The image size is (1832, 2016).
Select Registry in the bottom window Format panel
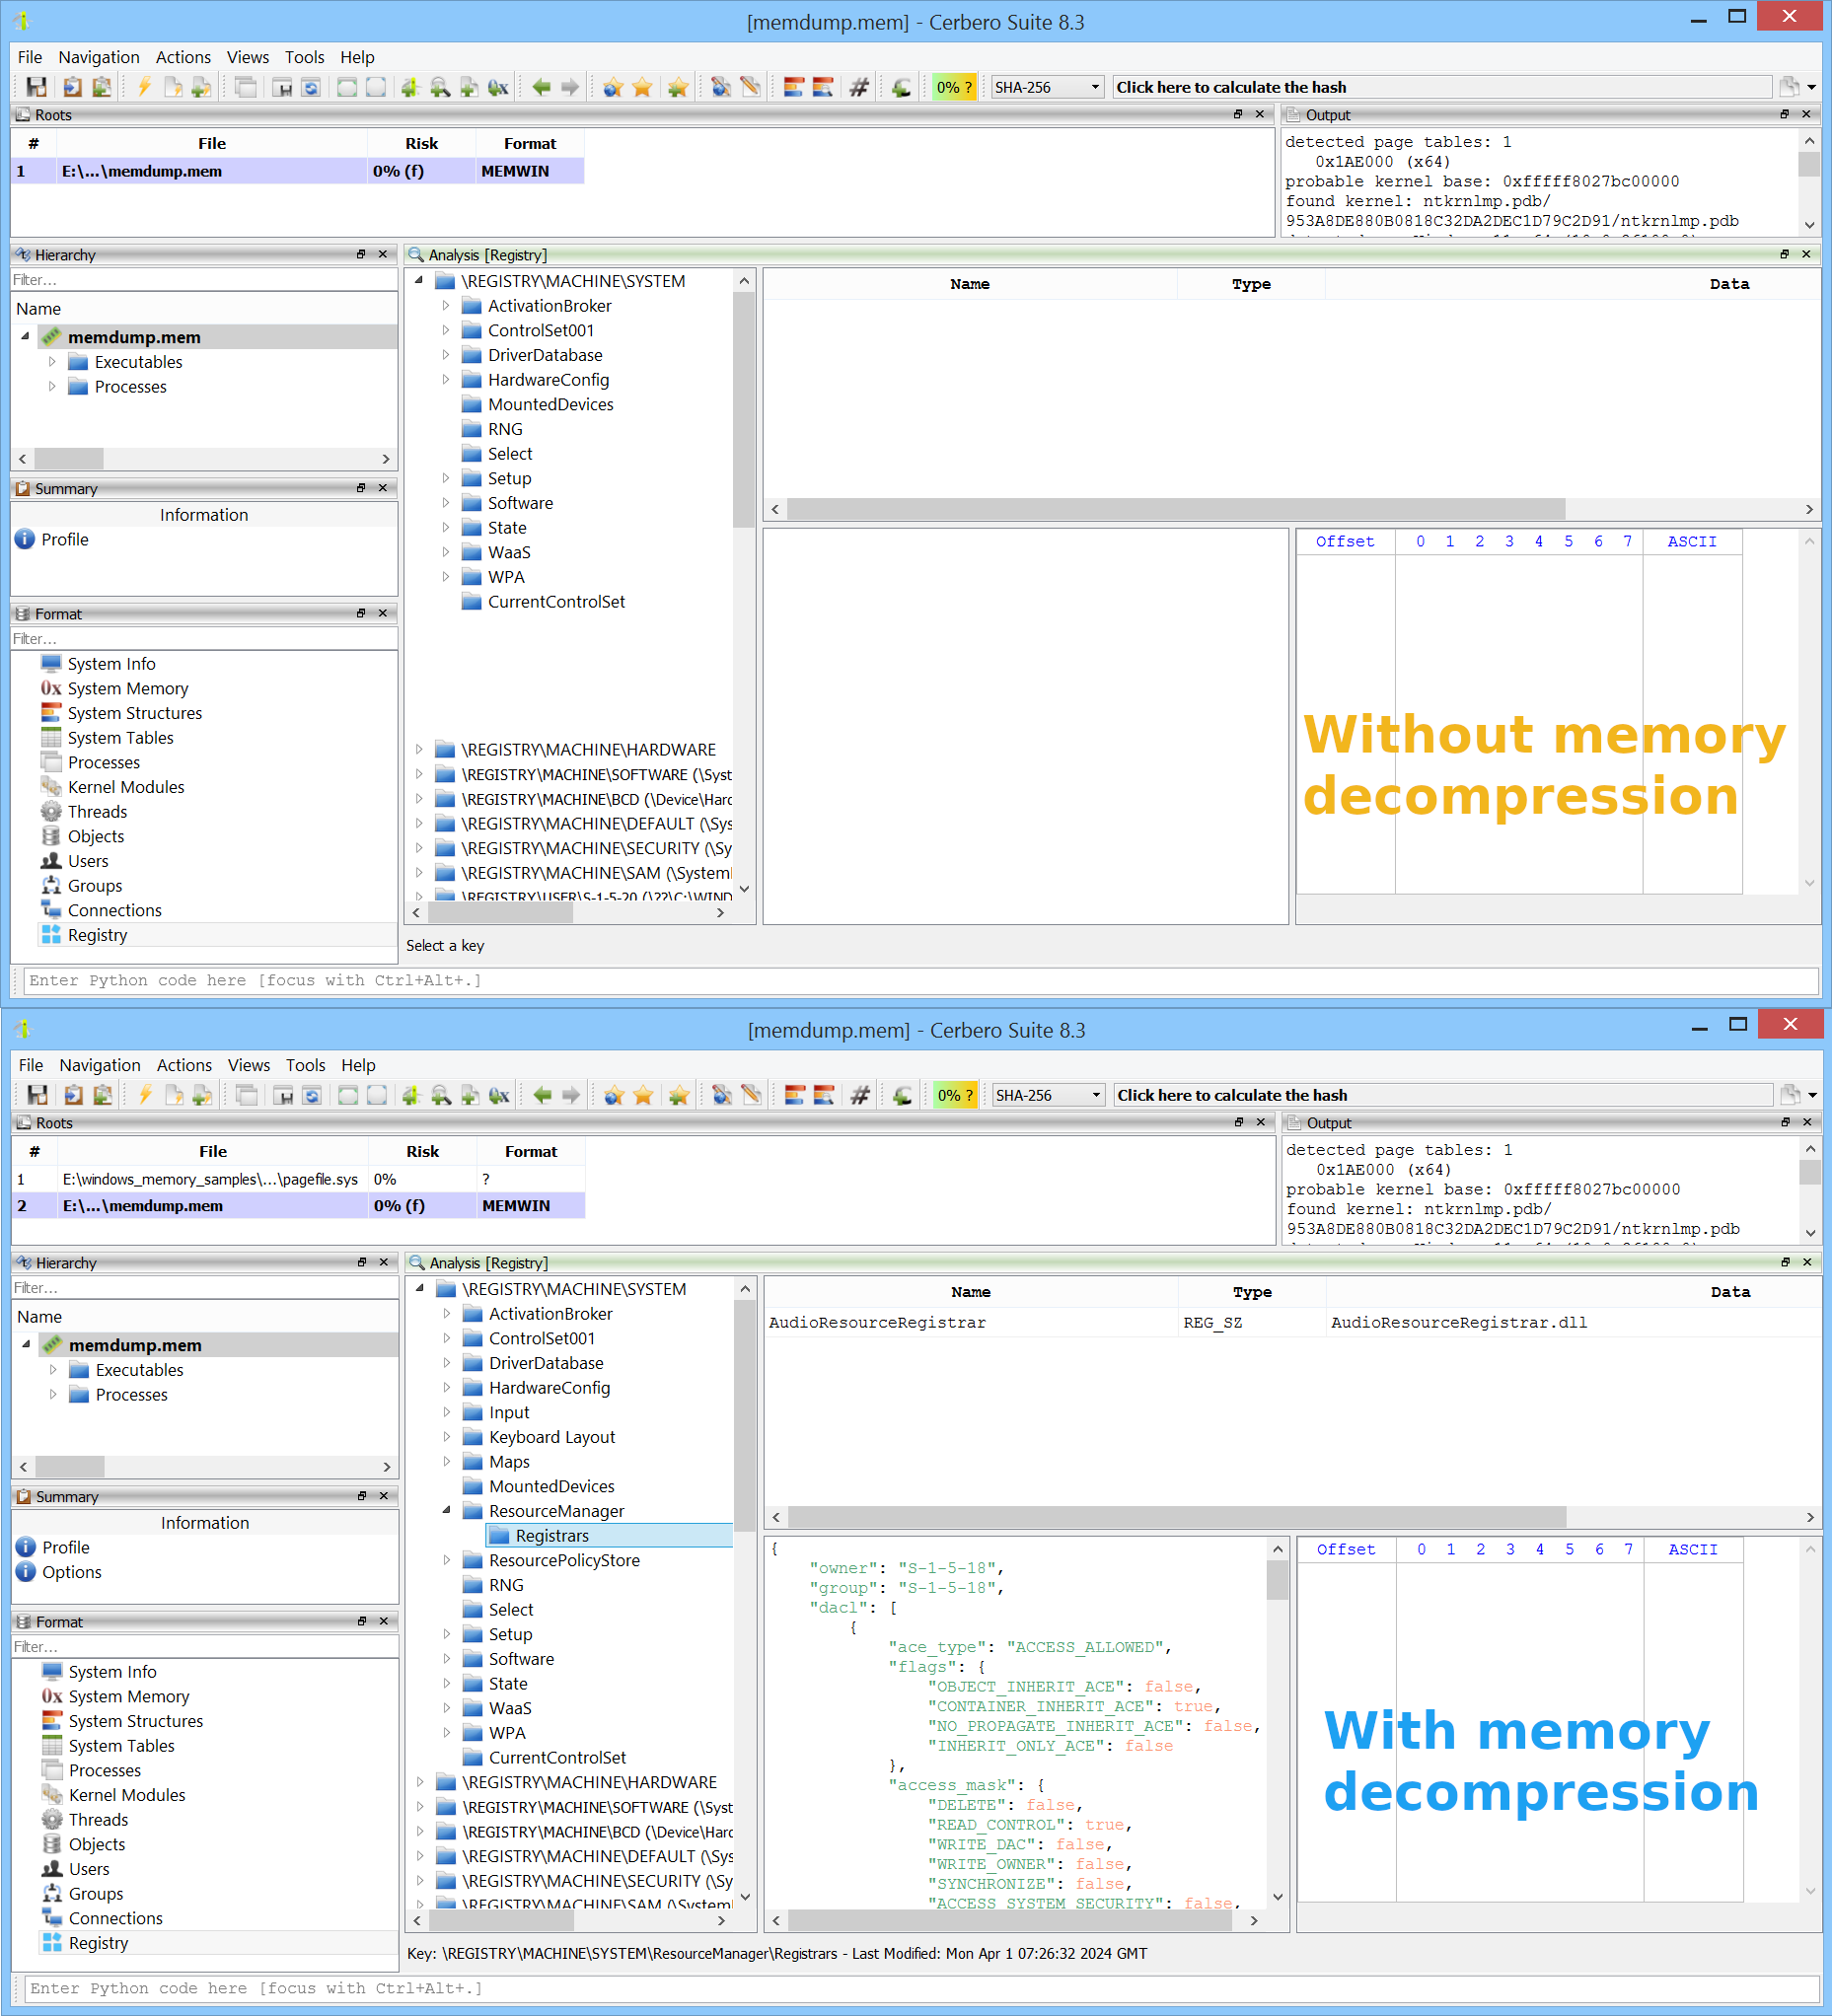pyautogui.click(x=98, y=1943)
